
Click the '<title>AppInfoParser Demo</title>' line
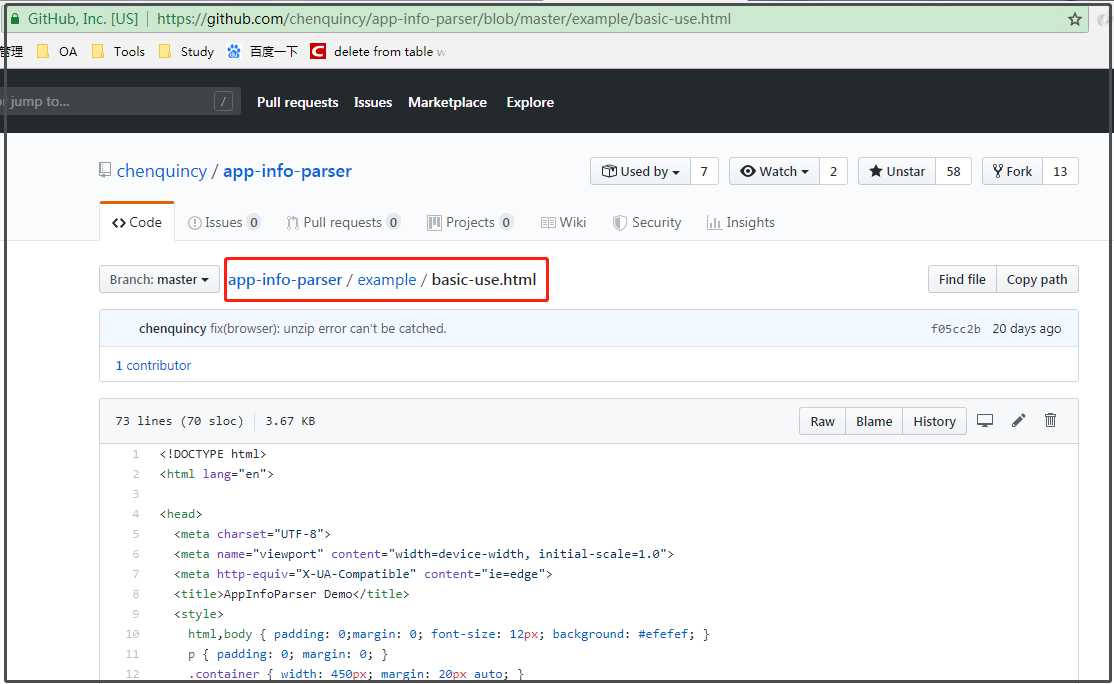click(291, 594)
